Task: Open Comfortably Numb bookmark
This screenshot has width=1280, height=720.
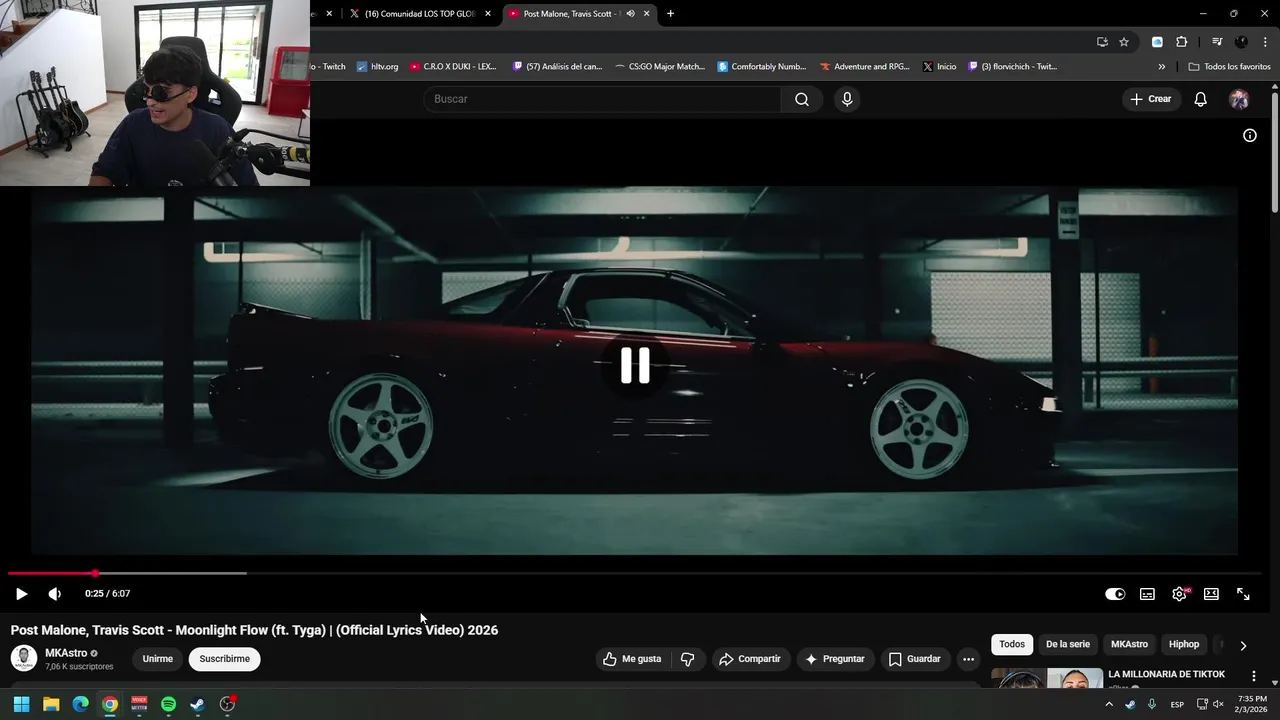Action: (762, 67)
